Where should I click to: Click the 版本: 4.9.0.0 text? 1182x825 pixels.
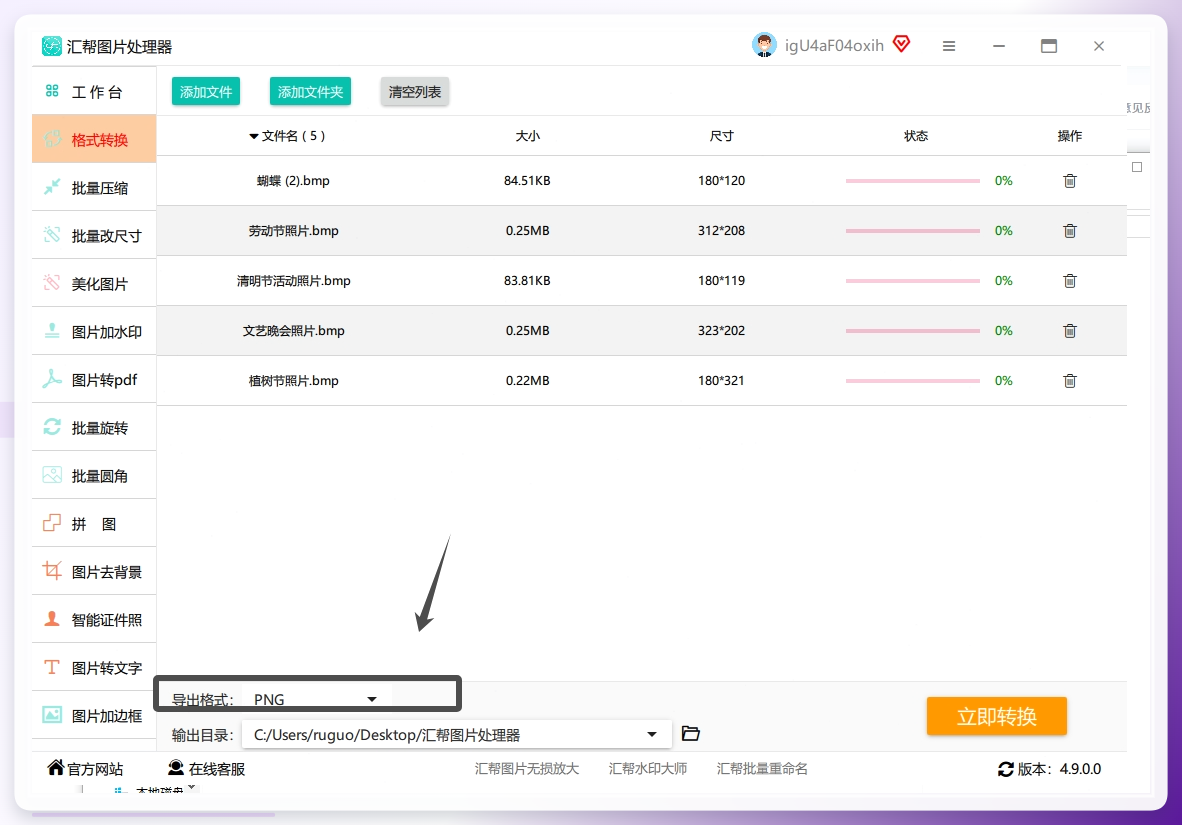pos(1059,769)
